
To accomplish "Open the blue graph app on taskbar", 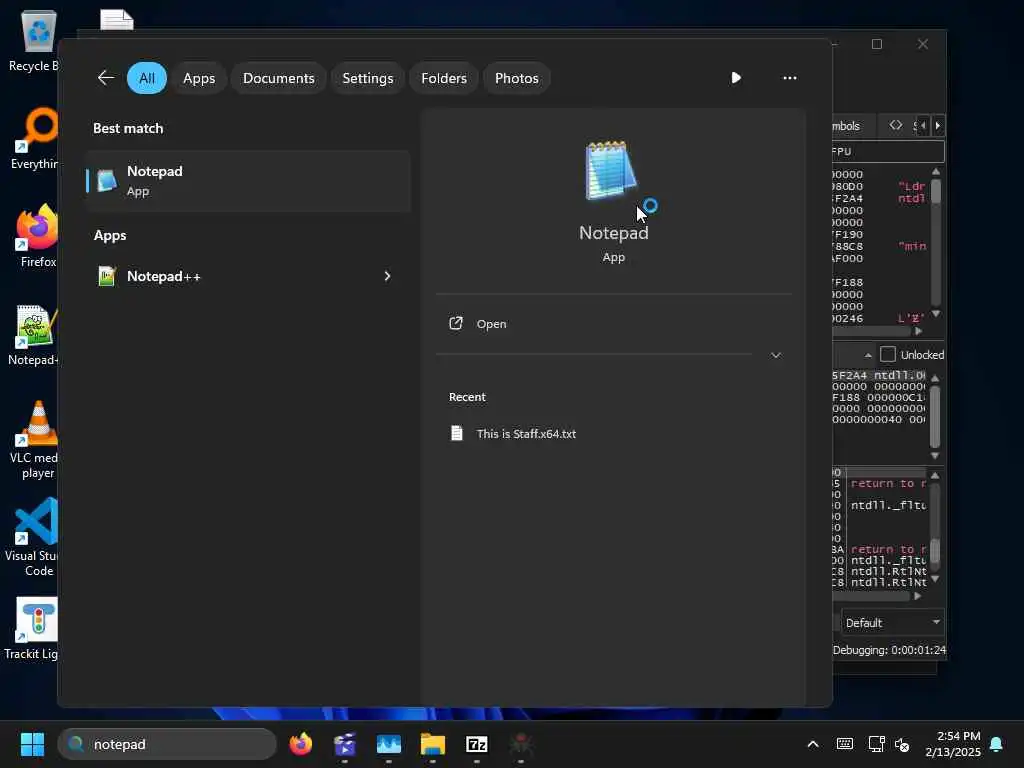I will pyautogui.click(x=389, y=744).
